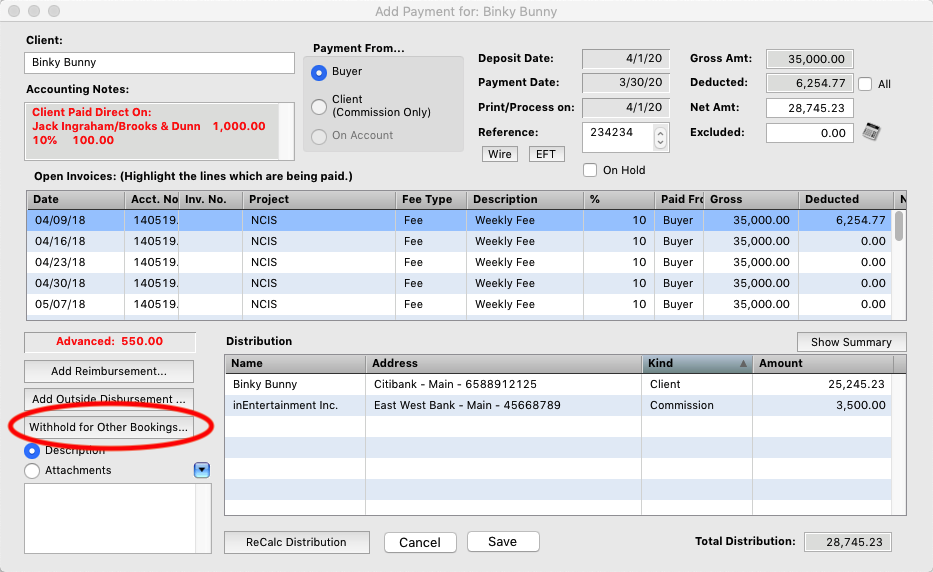
Task: Click the EFT button
Action: (x=546, y=154)
